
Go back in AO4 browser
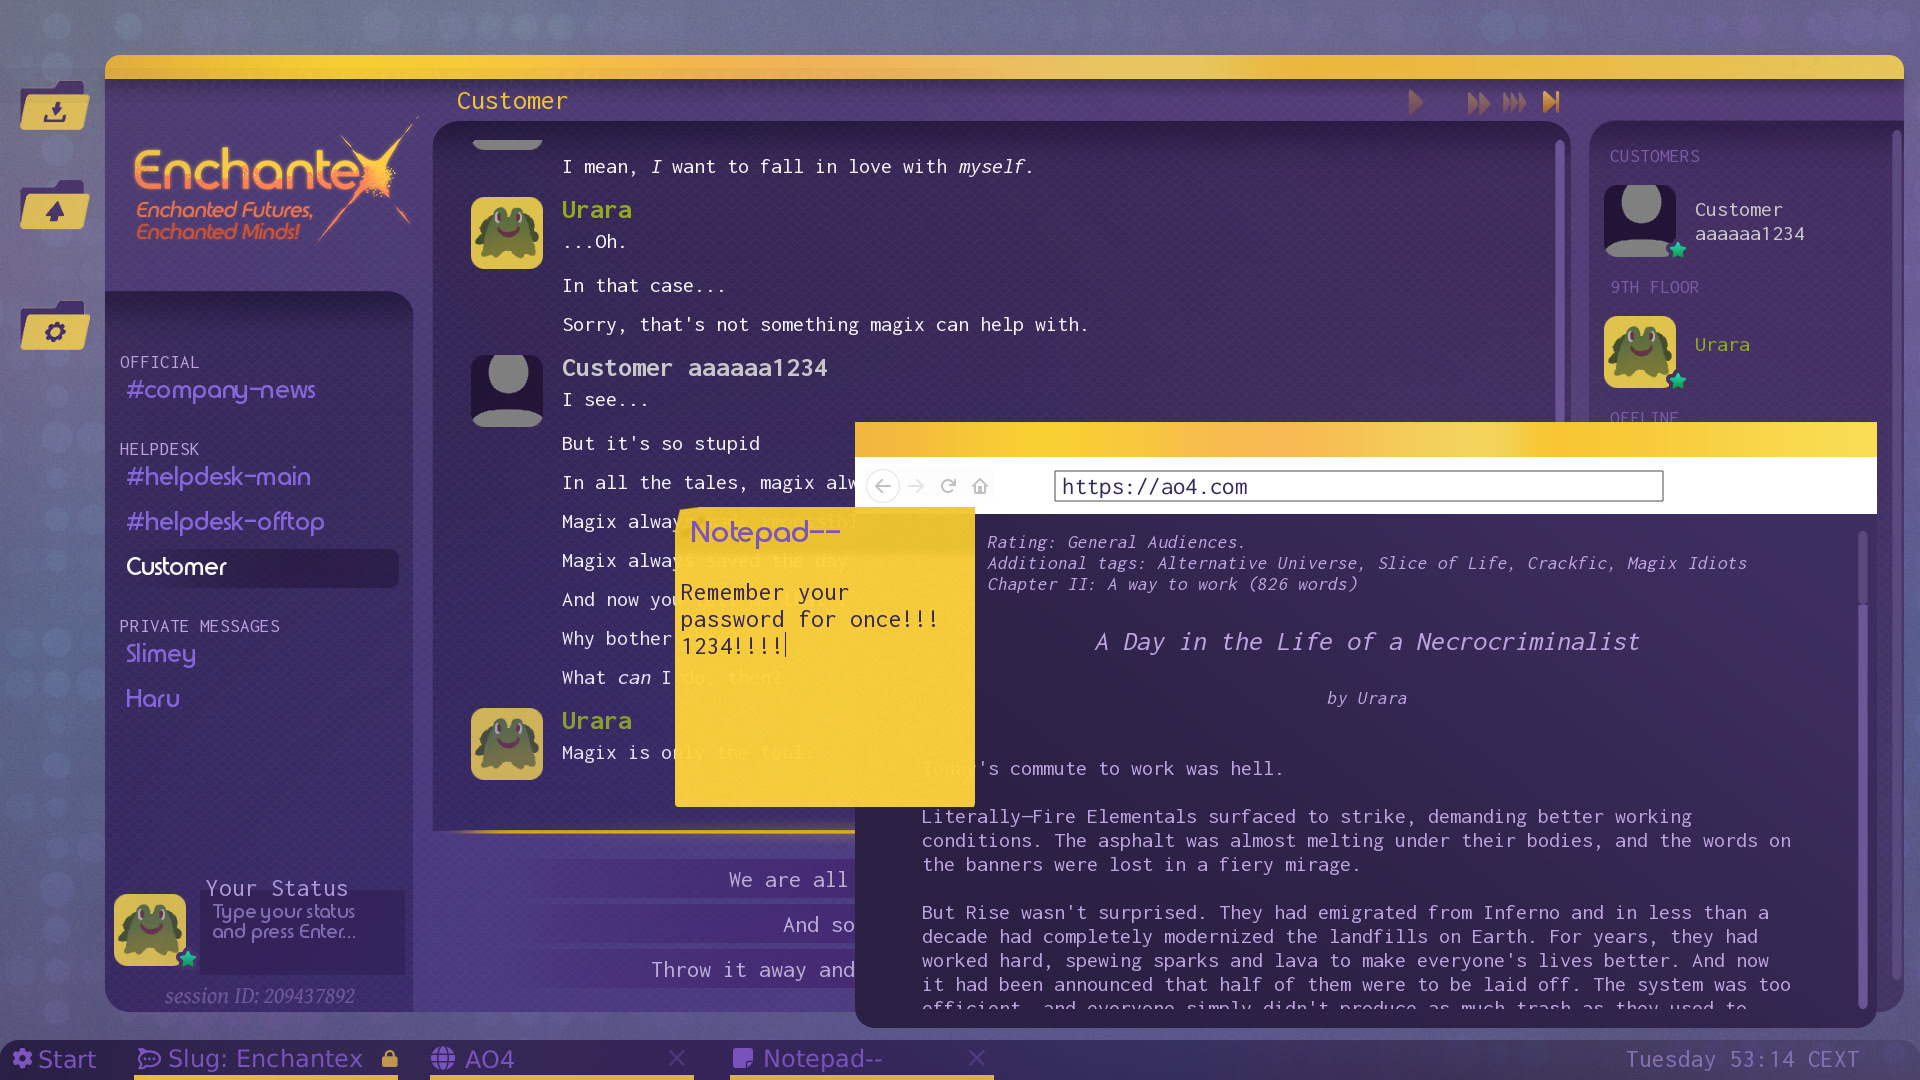(882, 486)
